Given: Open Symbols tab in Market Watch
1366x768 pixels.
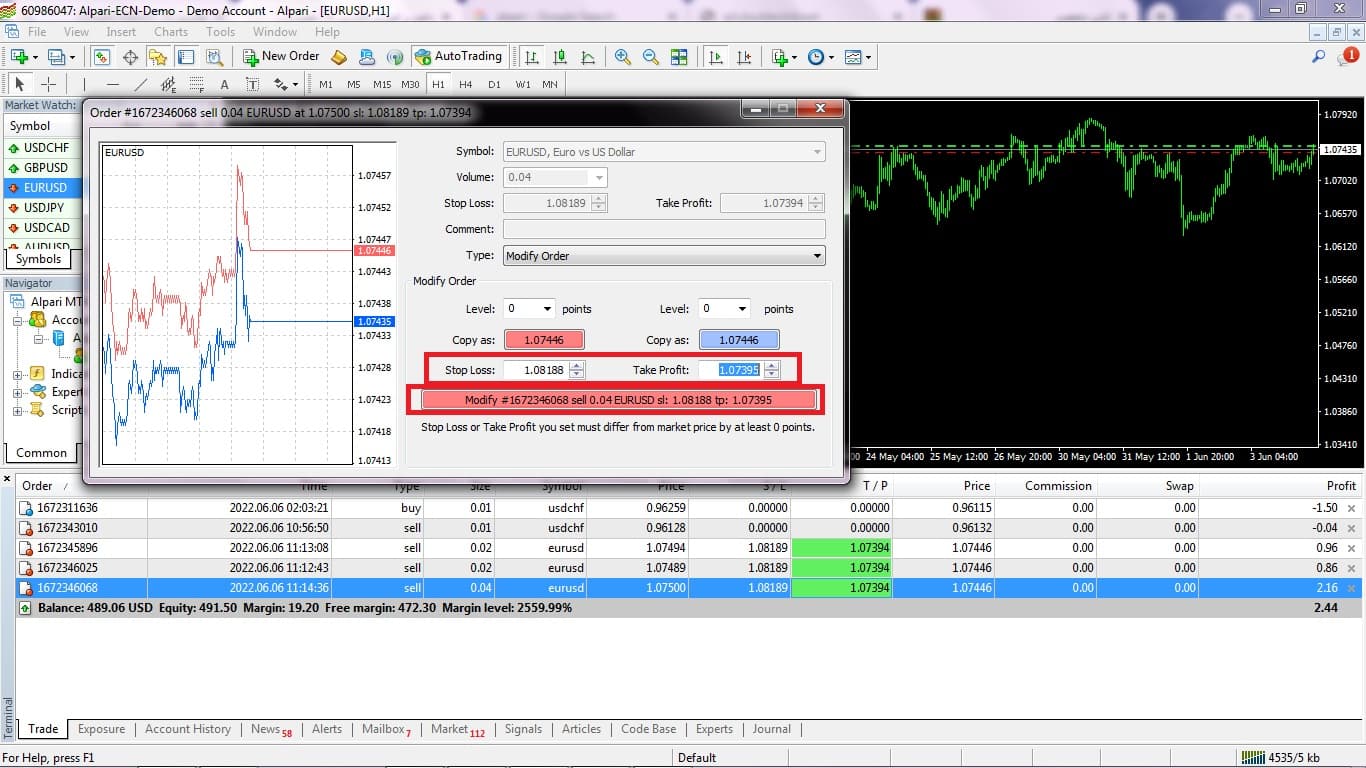Looking at the screenshot, I should click(38, 259).
